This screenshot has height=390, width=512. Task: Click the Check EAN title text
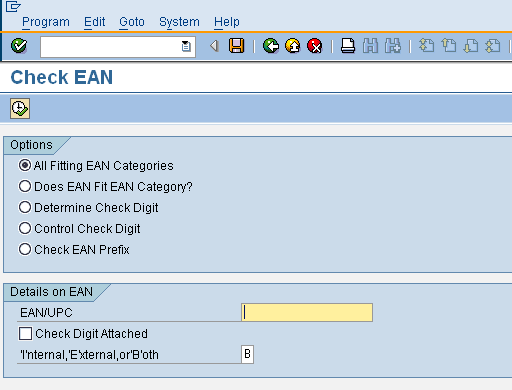[x=62, y=77]
